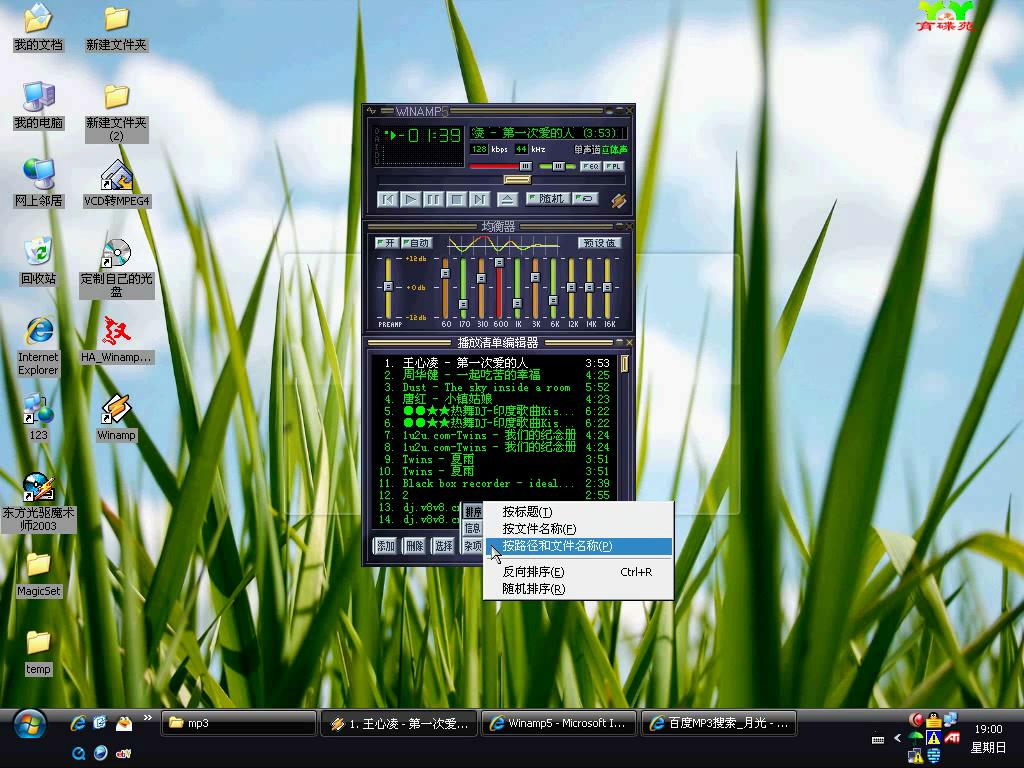Viewport: 1024px width, 768px height.
Task: Open the 我的电脑 desktop icon
Action: (x=39, y=106)
